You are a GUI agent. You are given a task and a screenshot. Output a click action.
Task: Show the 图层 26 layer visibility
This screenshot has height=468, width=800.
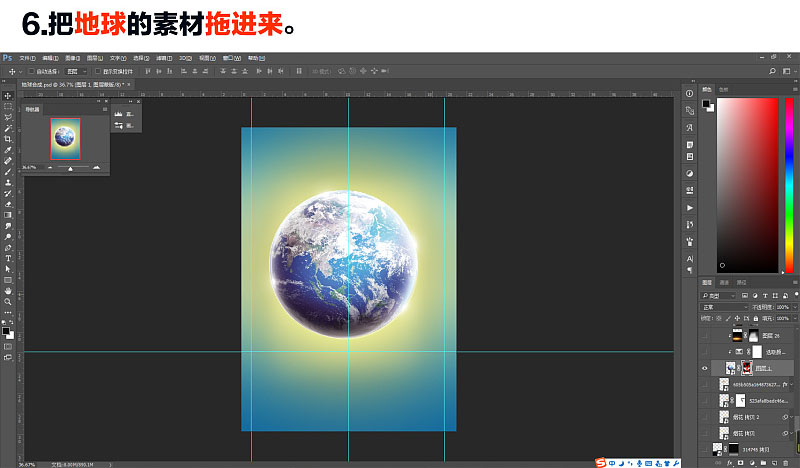click(x=705, y=335)
